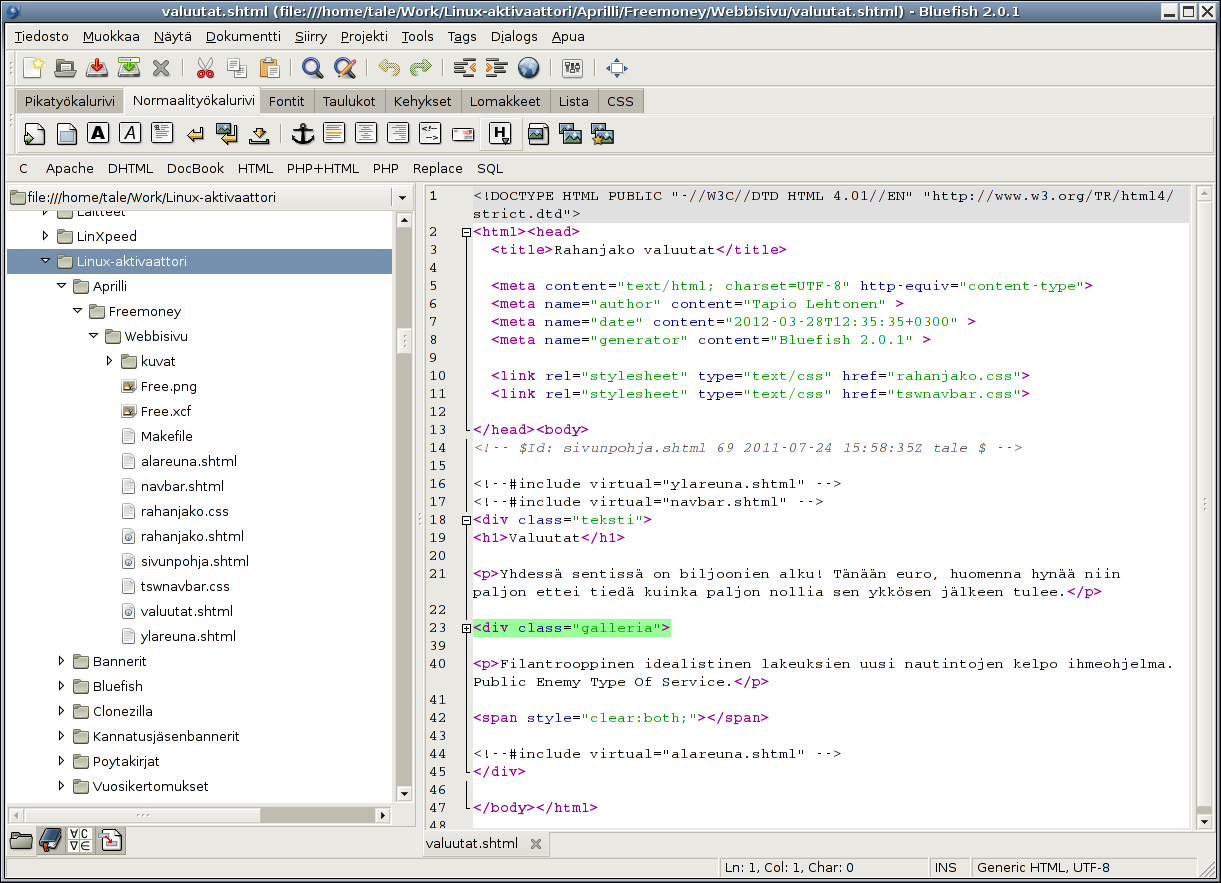The height and width of the screenshot is (883, 1221).
Task: Close the valuutat.shtml document tab
Action: click(x=536, y=843)
